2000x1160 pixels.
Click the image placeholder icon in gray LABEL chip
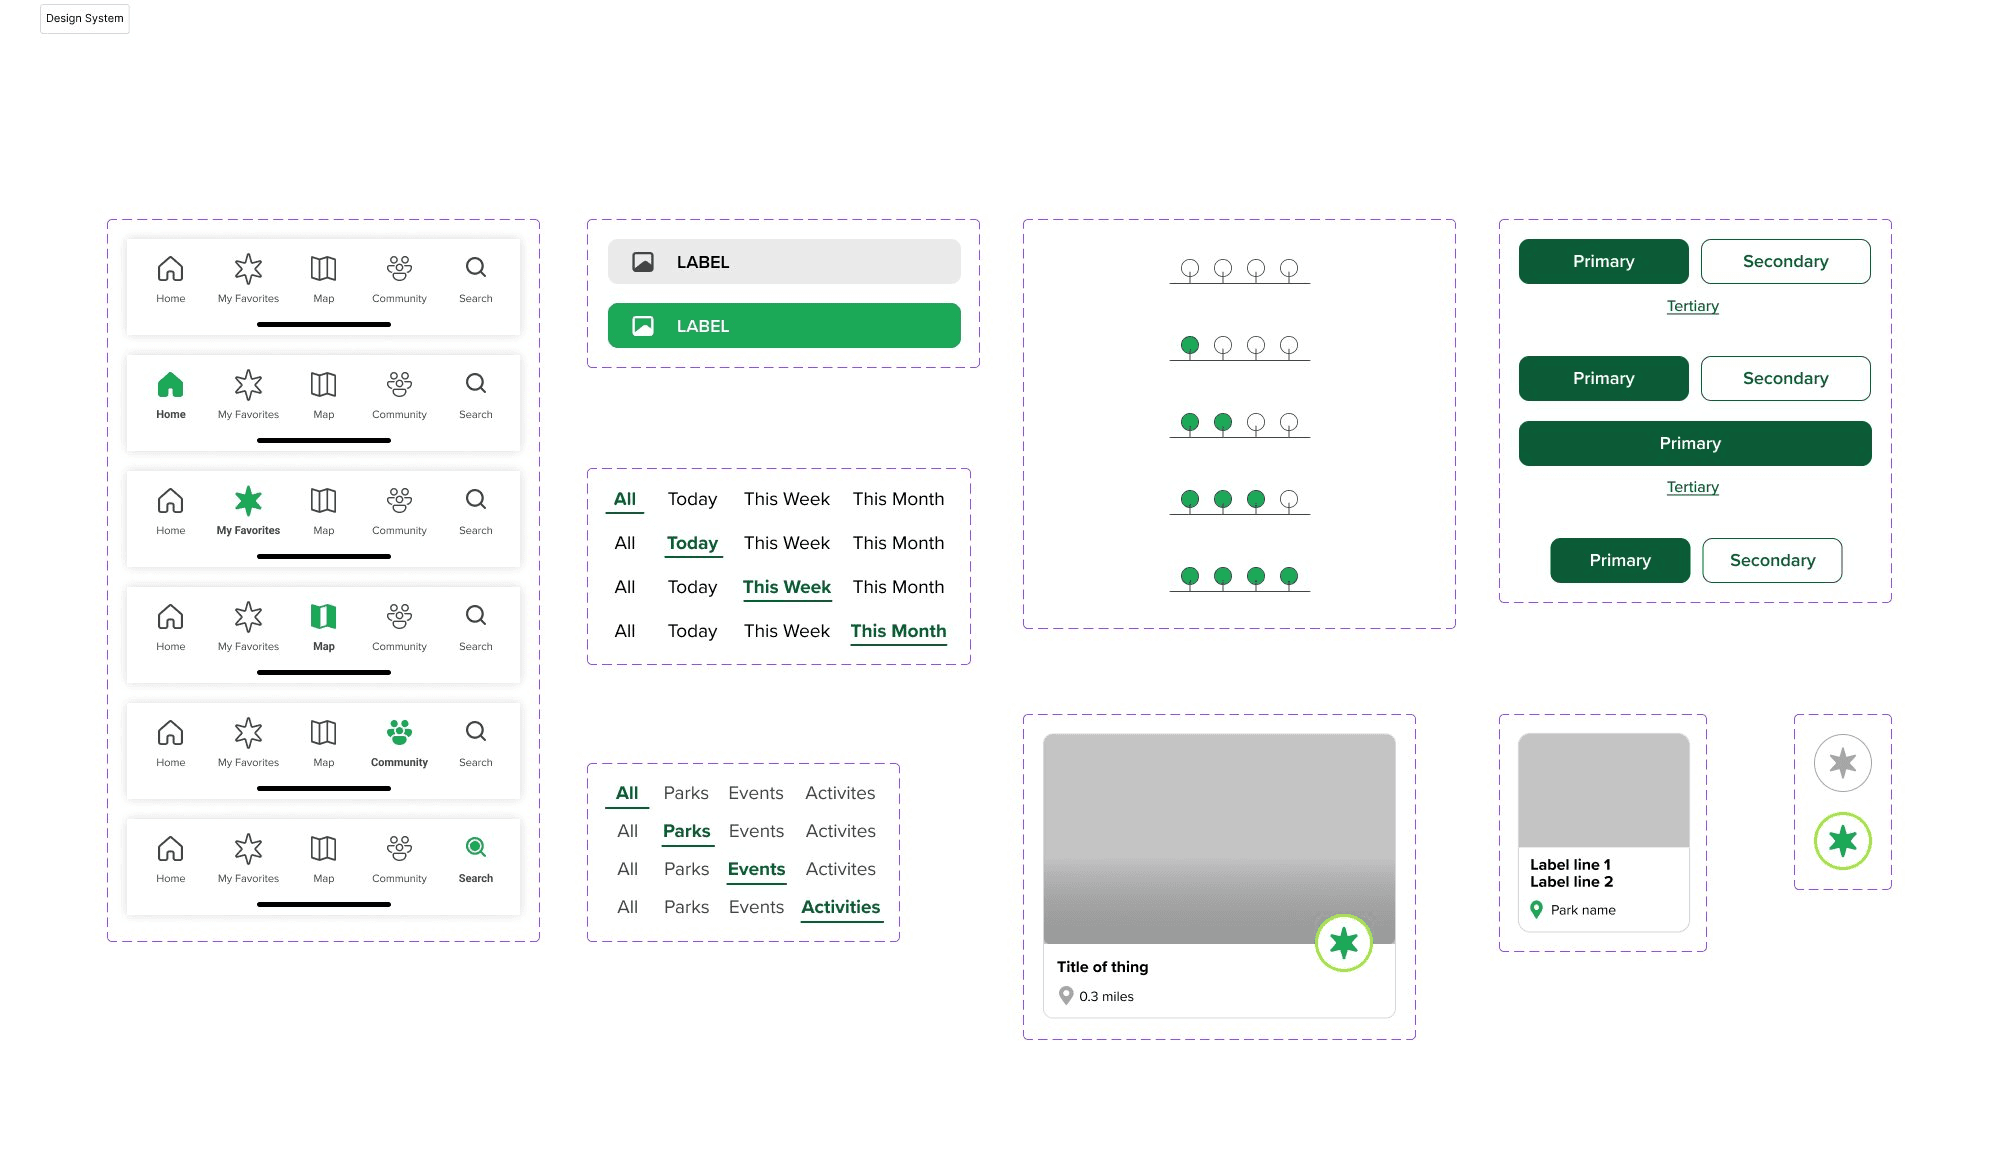tap(643, 261)
